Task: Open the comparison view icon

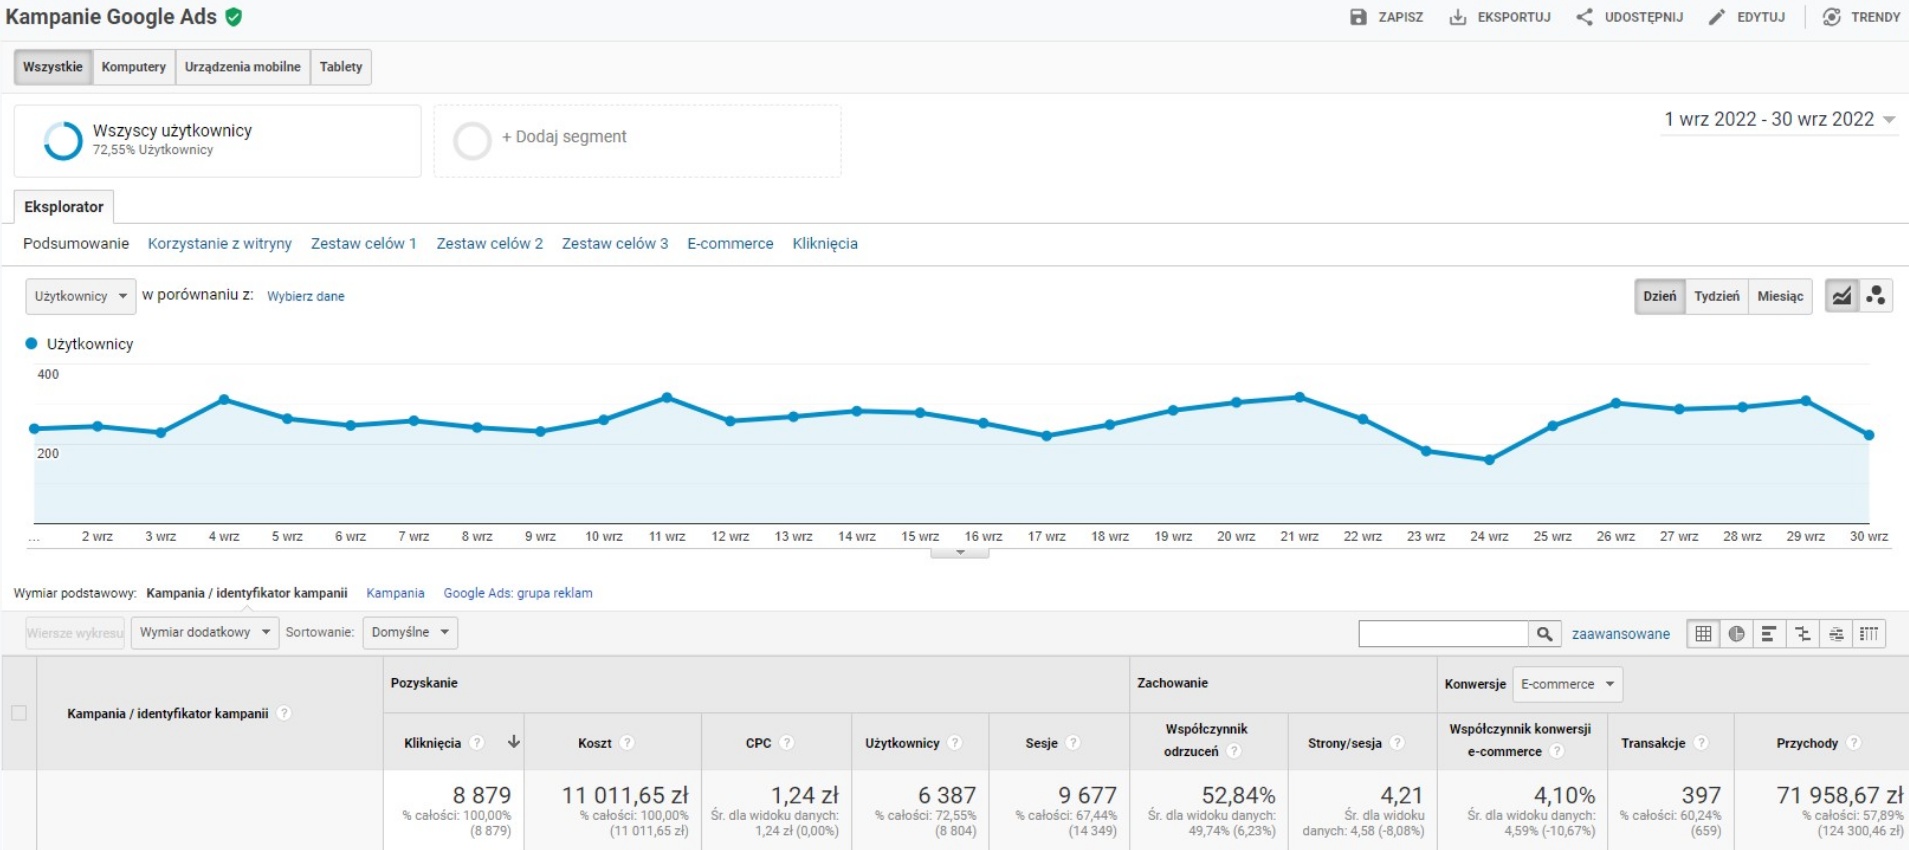Action: (1802, 634)
